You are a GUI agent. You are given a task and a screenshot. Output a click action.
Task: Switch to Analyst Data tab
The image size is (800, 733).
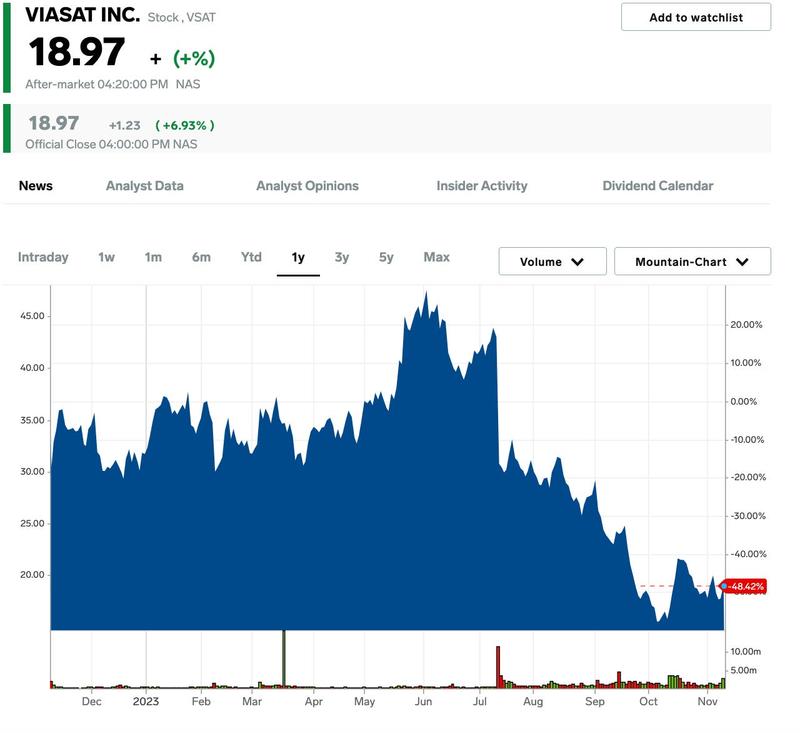tap(144, 186)
